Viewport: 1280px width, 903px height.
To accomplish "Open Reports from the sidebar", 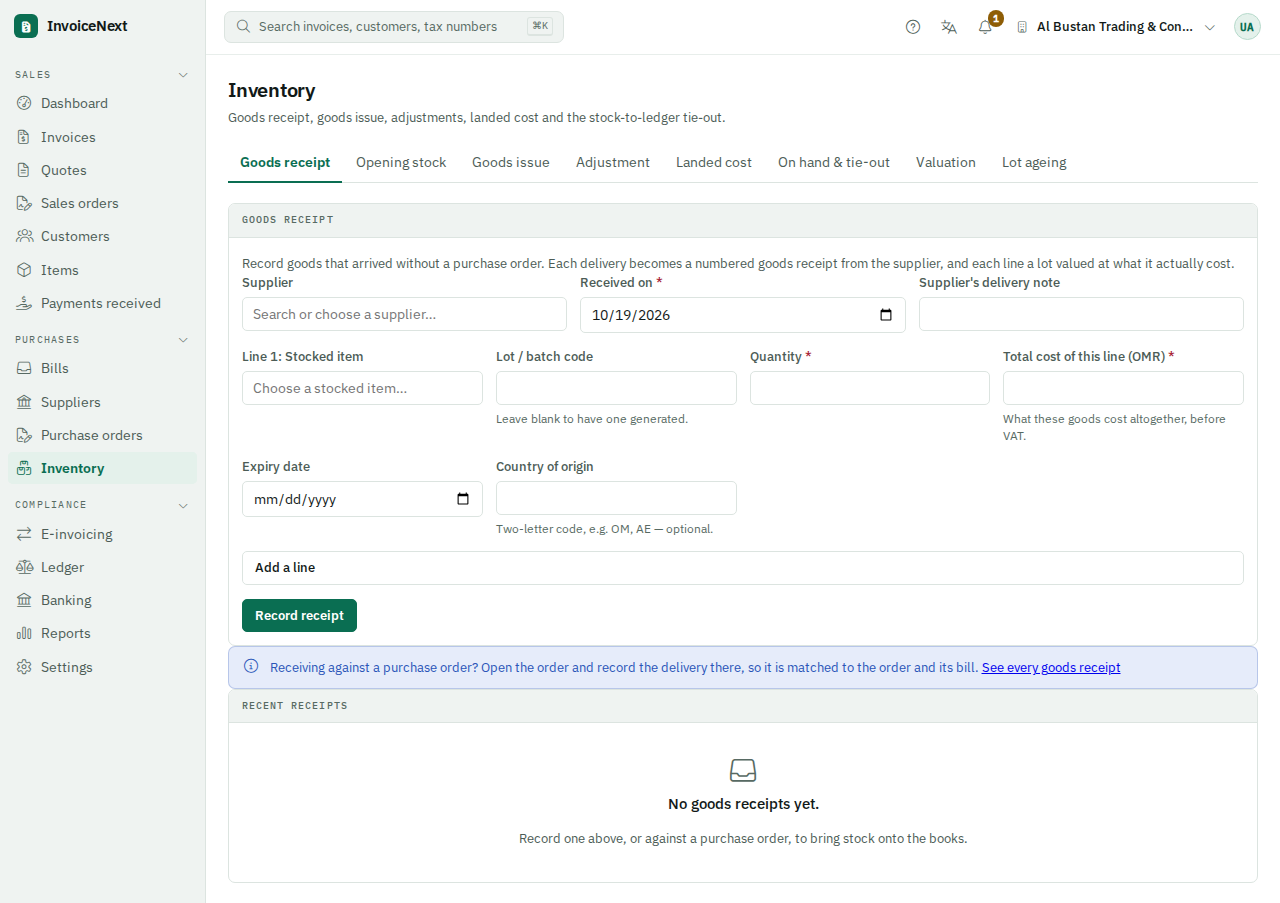I will coord(103,633).
